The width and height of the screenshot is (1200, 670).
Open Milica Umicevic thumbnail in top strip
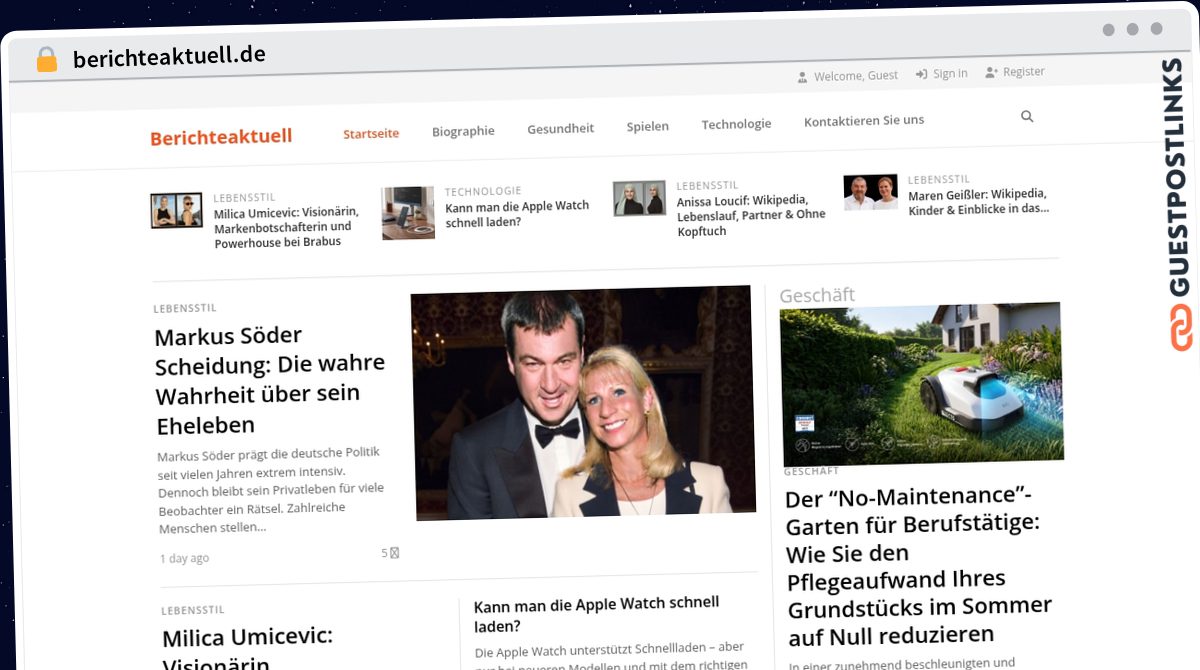click(x=176, y=210)
